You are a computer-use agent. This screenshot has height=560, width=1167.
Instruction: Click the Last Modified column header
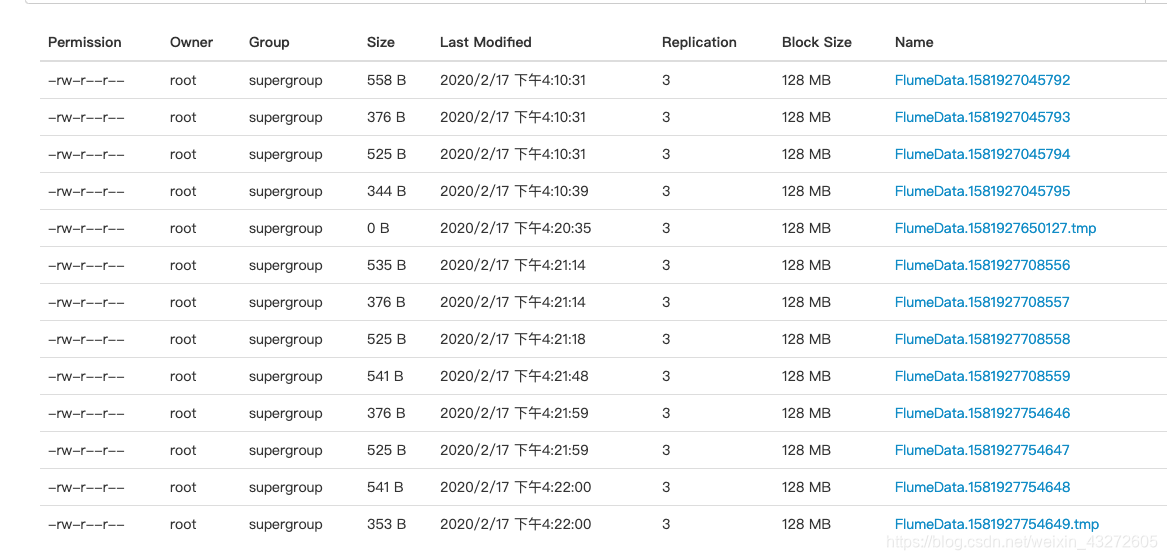click(x=486, y=42)
